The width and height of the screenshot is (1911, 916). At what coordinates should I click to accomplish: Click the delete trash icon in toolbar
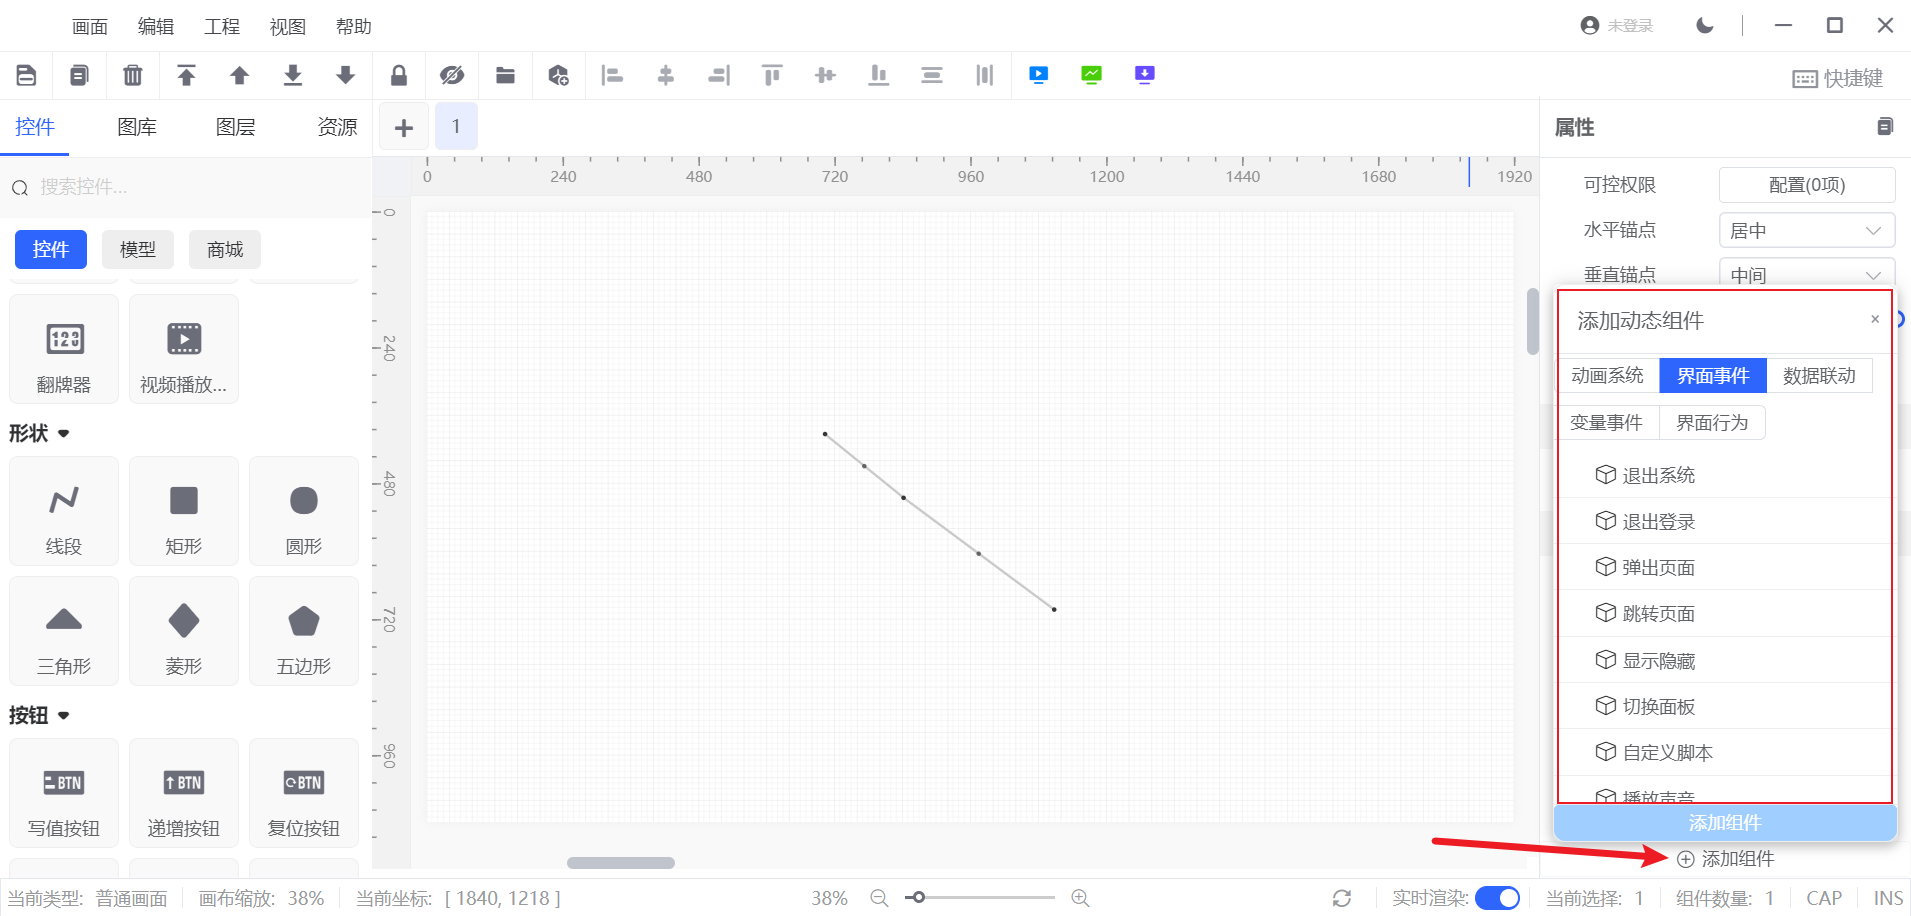coord(132,75)
